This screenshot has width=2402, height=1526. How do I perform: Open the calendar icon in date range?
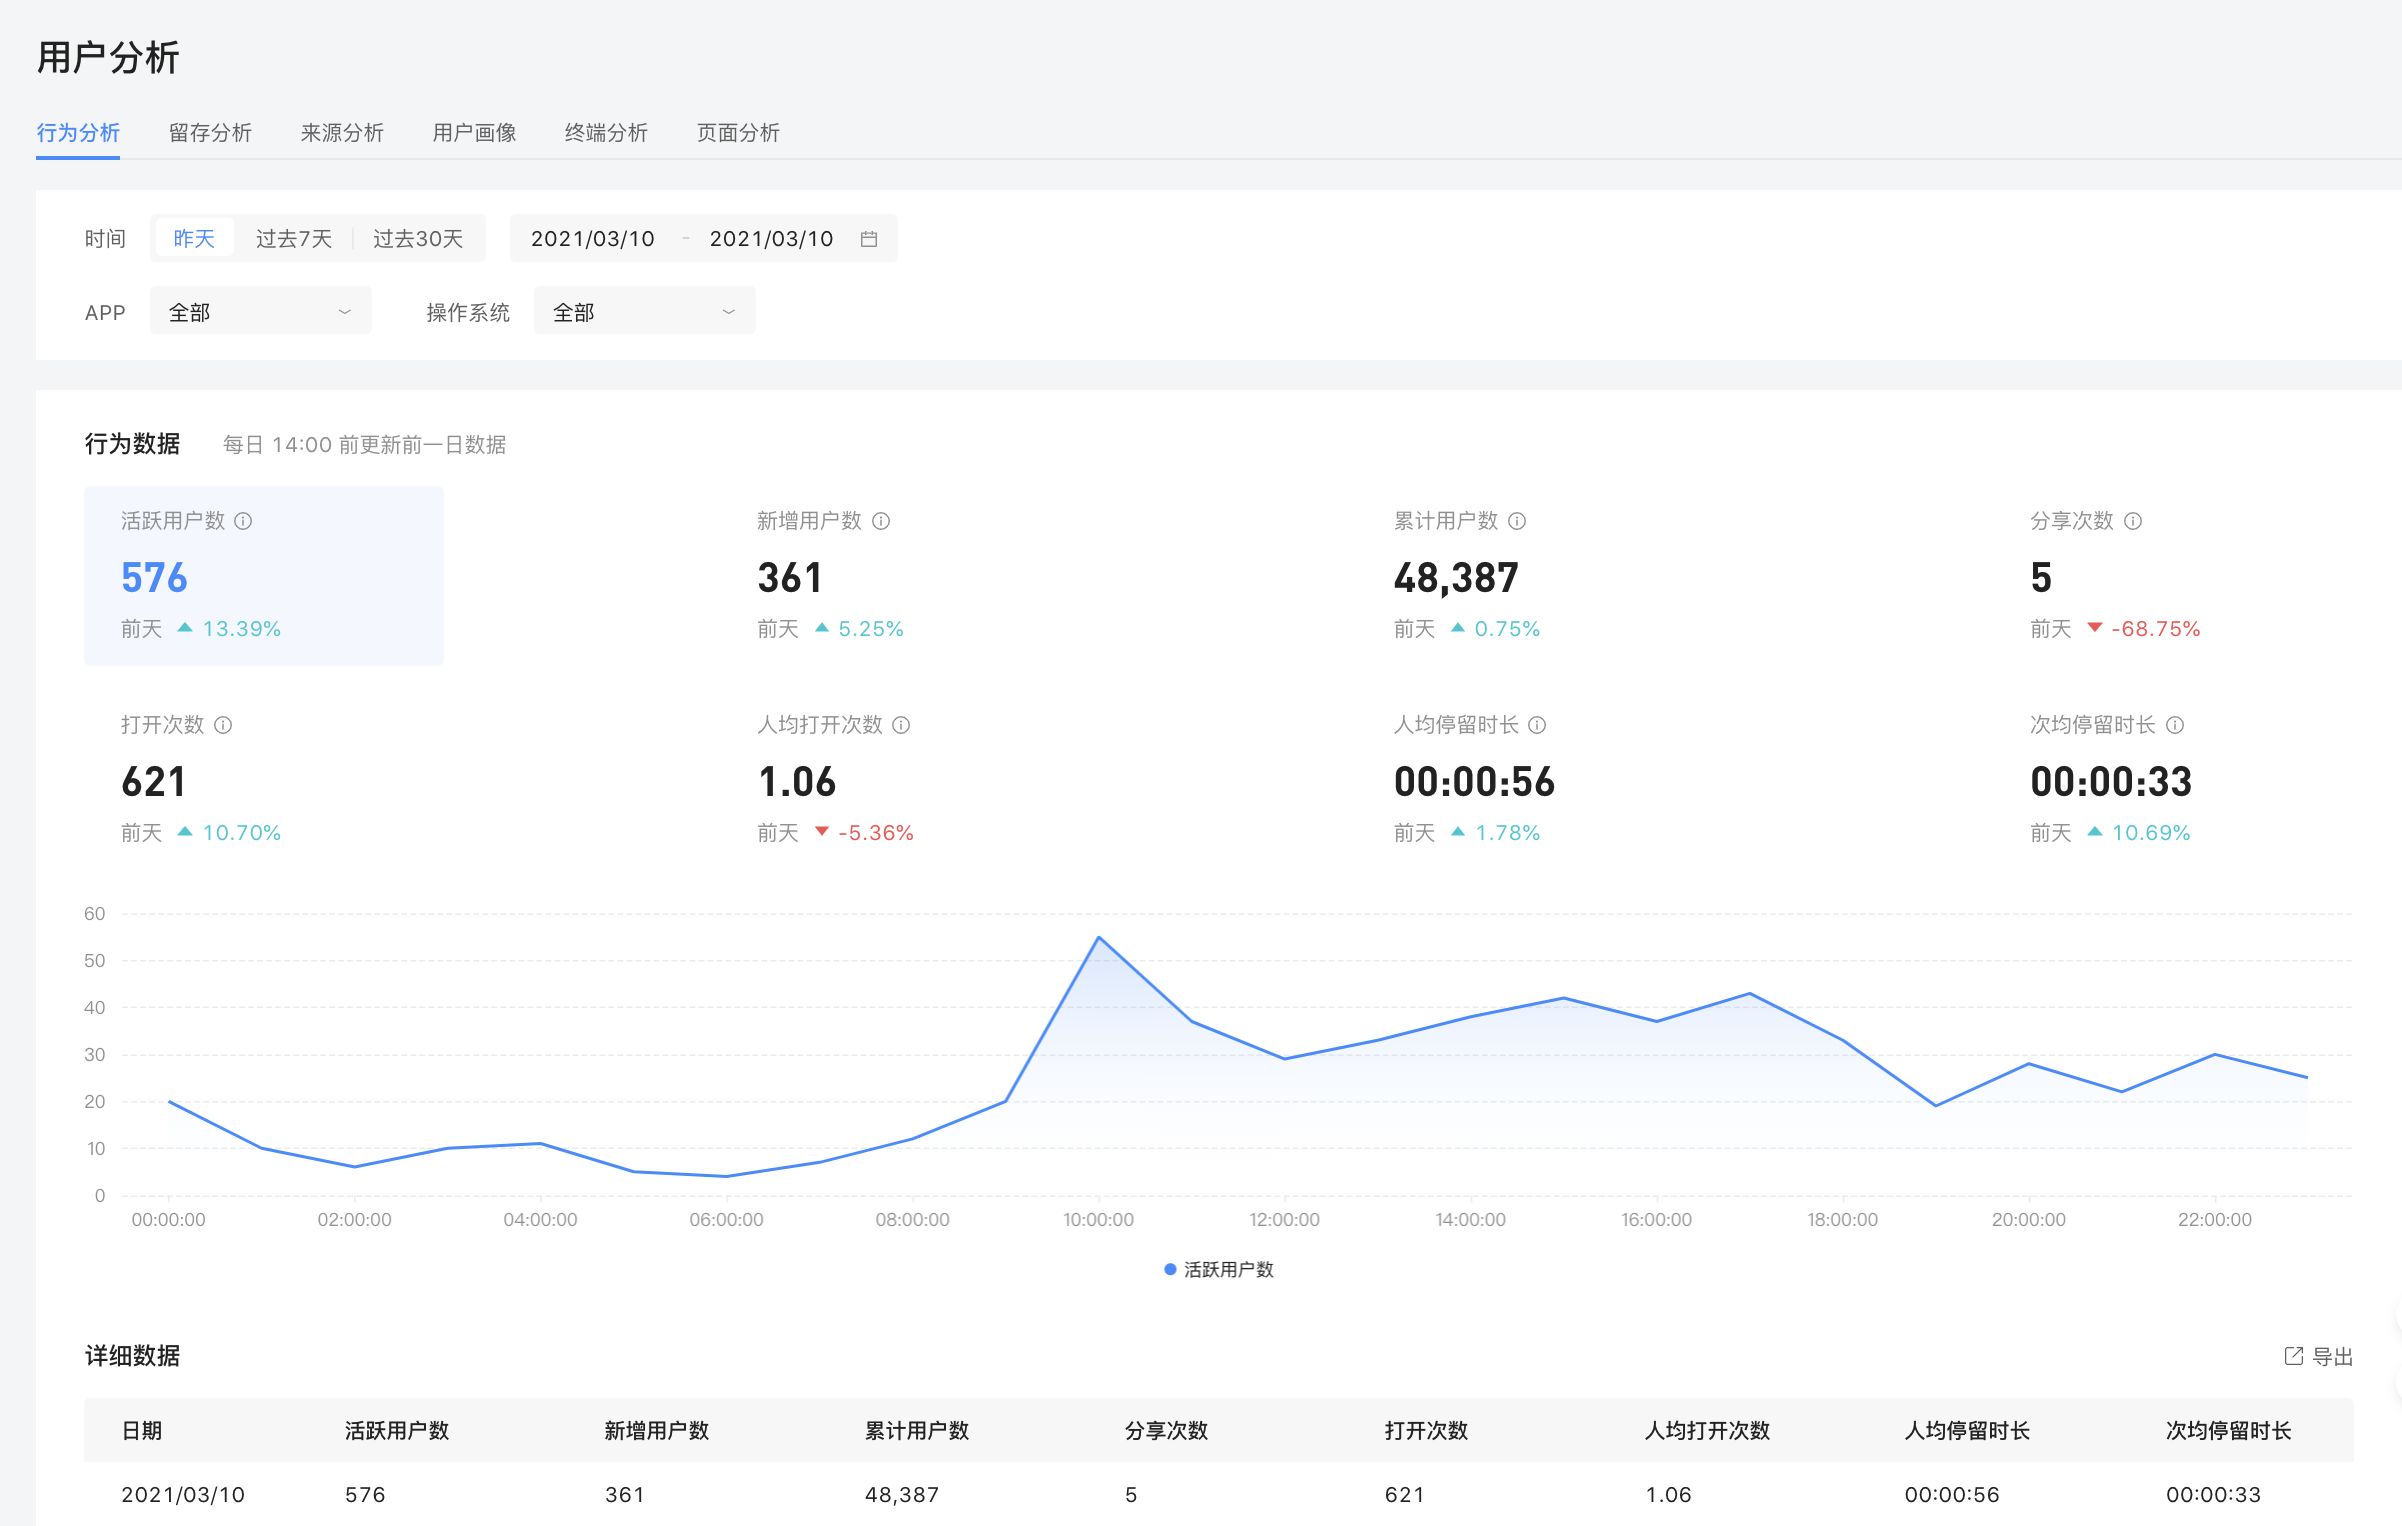869,239
